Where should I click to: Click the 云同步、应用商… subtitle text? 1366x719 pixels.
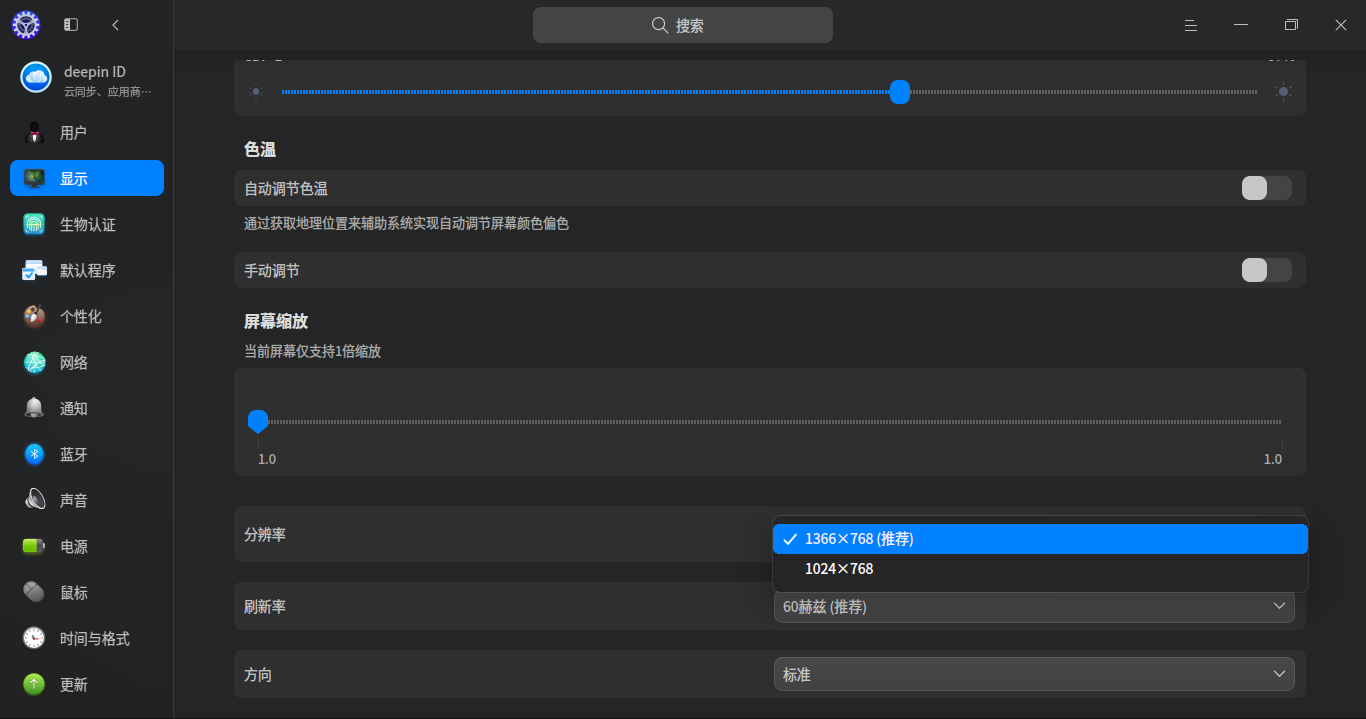tap(108, 92)
